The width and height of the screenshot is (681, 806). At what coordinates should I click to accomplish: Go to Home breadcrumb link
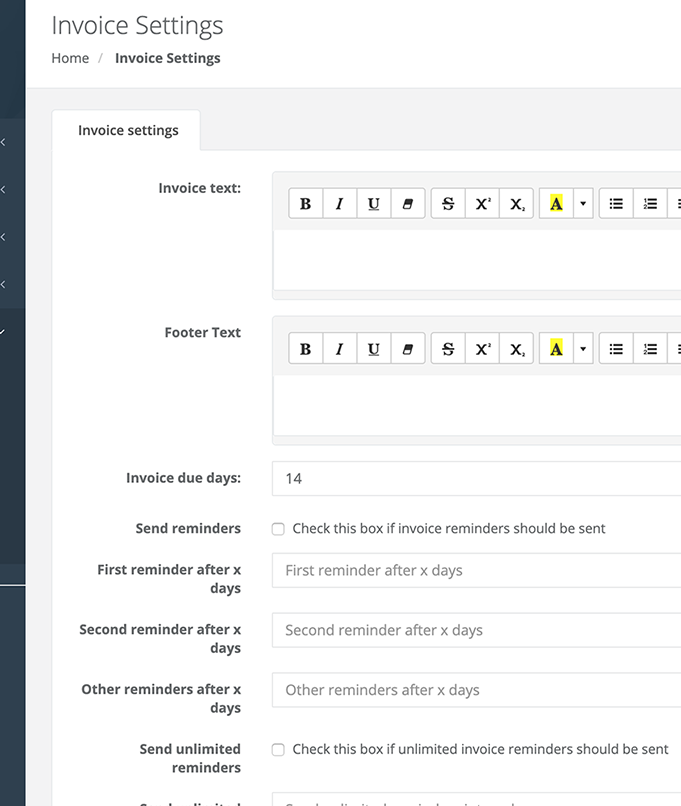pyautogui.click(x=70, y=58)
